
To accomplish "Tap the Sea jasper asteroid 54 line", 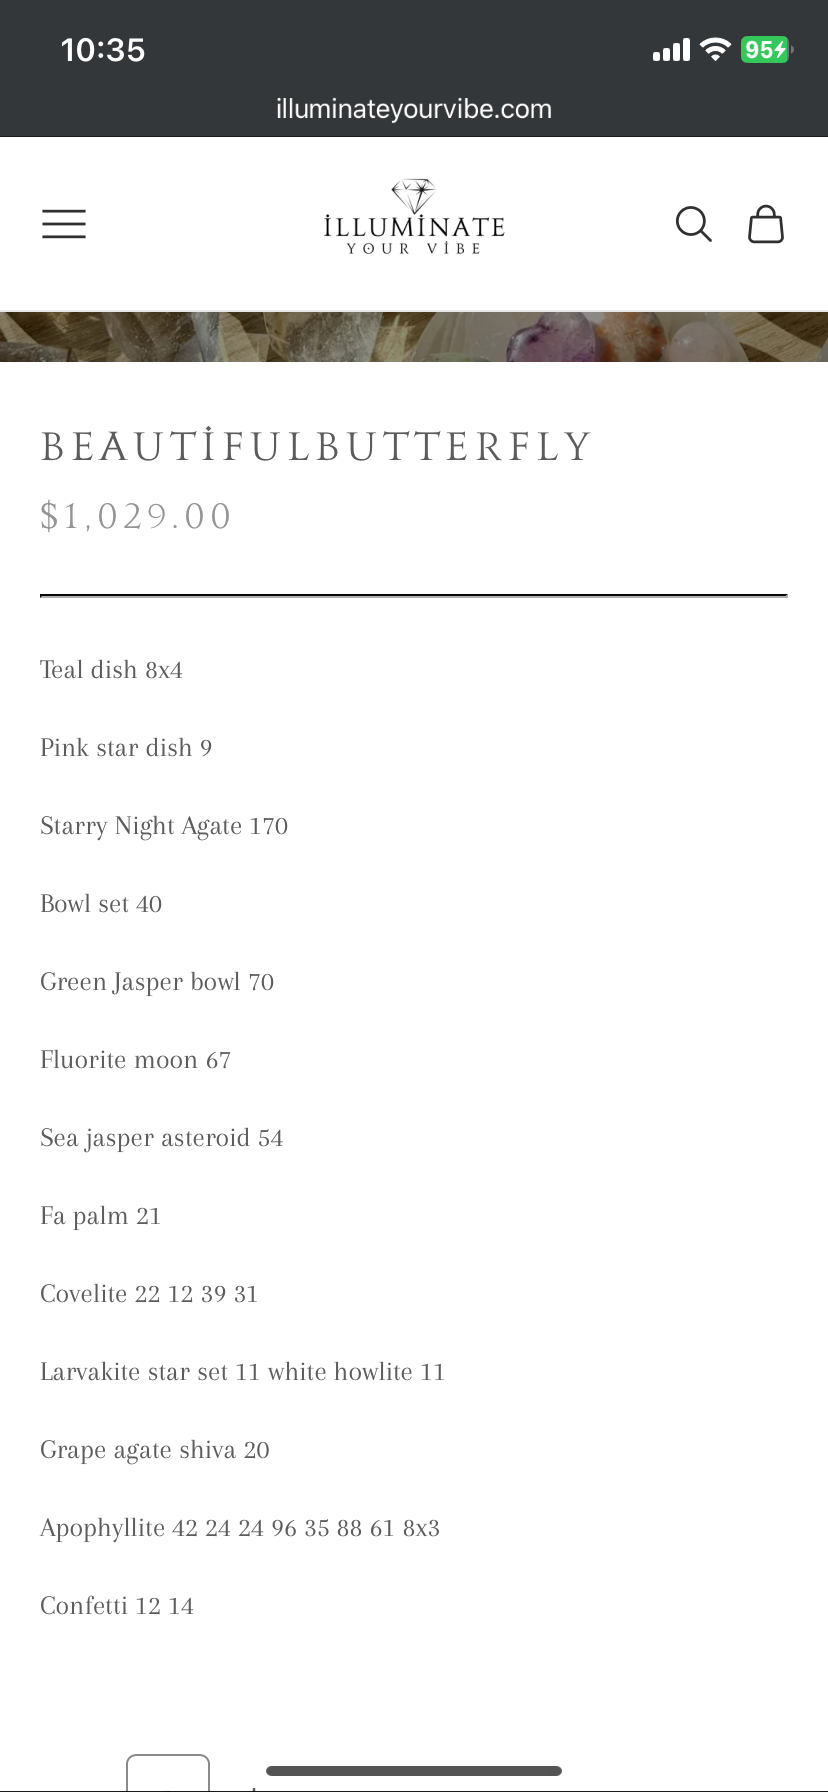I will pos(162,1138).
